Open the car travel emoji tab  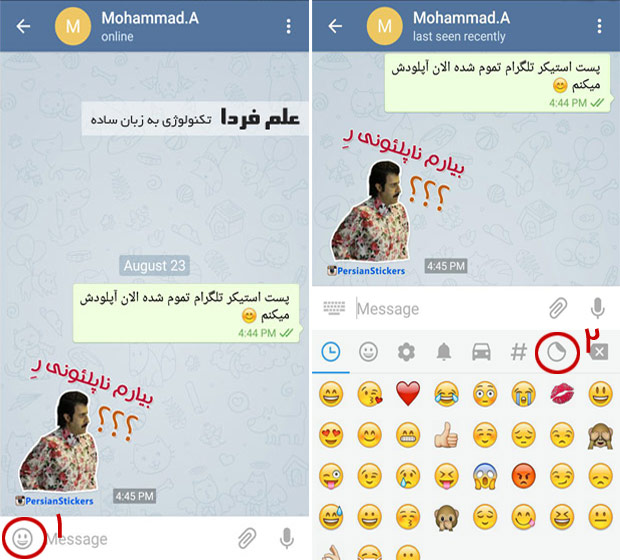click(x=481, y=352)
